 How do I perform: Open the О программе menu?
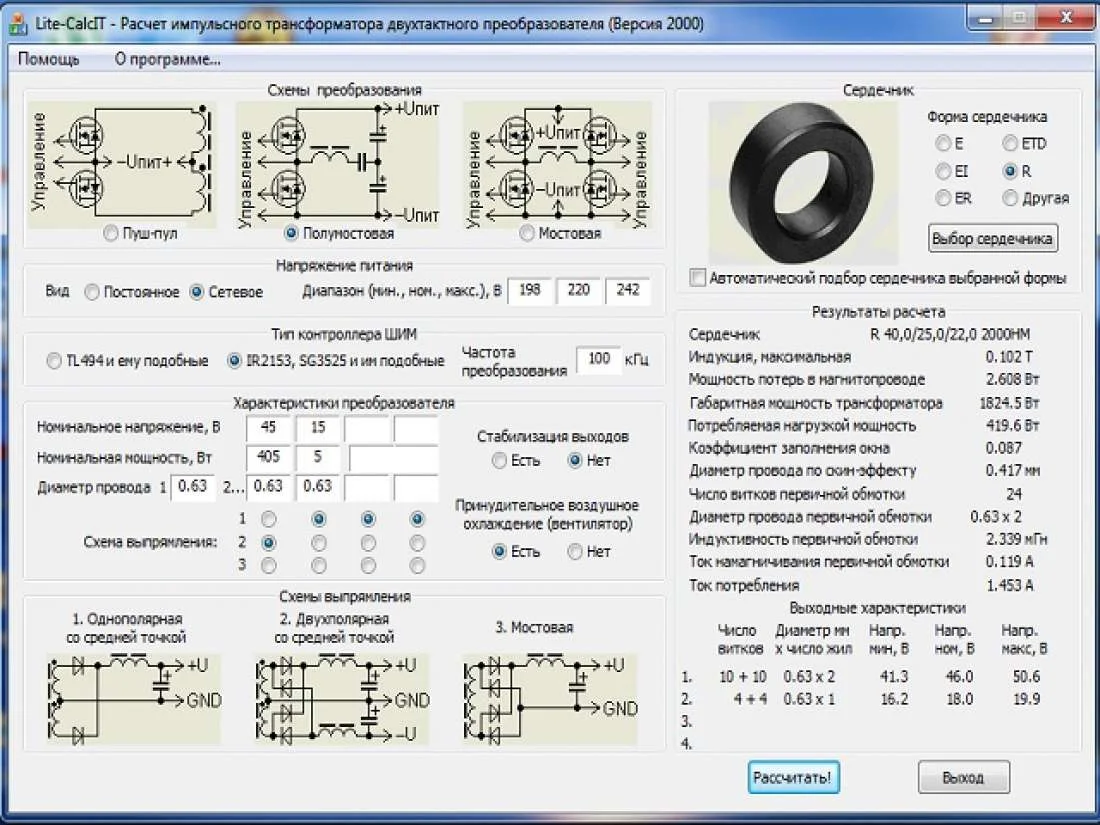tap(167, 59)
